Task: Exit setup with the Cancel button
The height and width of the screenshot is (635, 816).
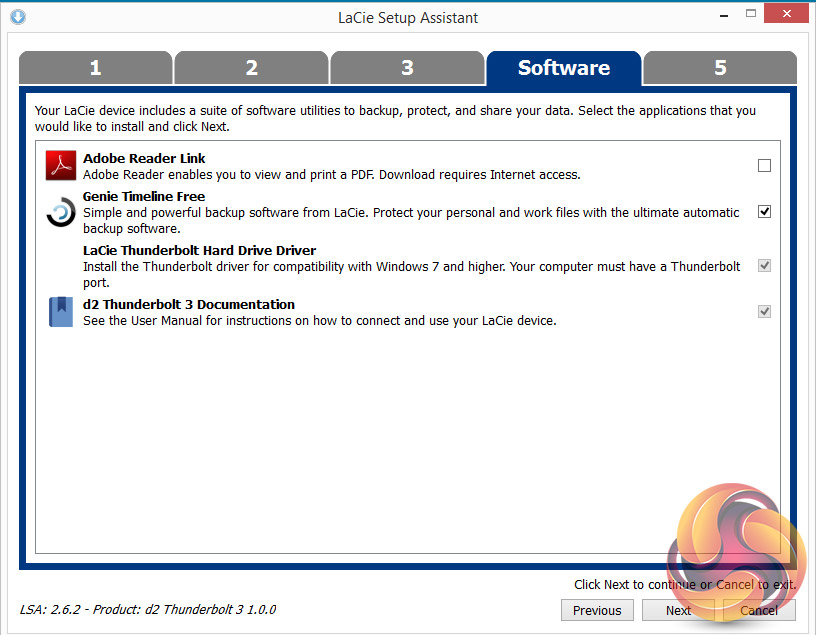Action: 759,610
